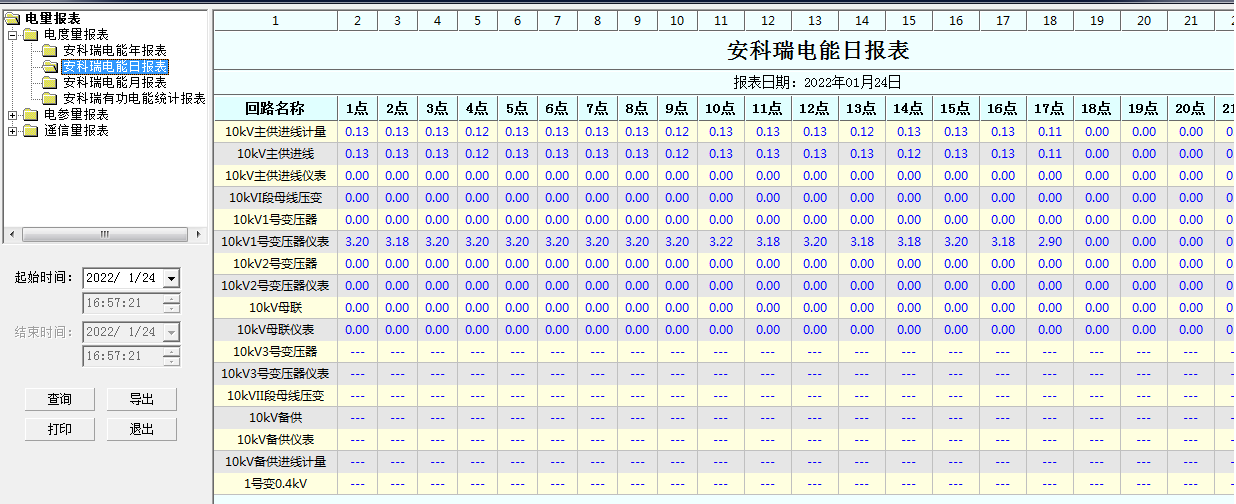Expand the 电参量报表 tree node

pos(12,114)
